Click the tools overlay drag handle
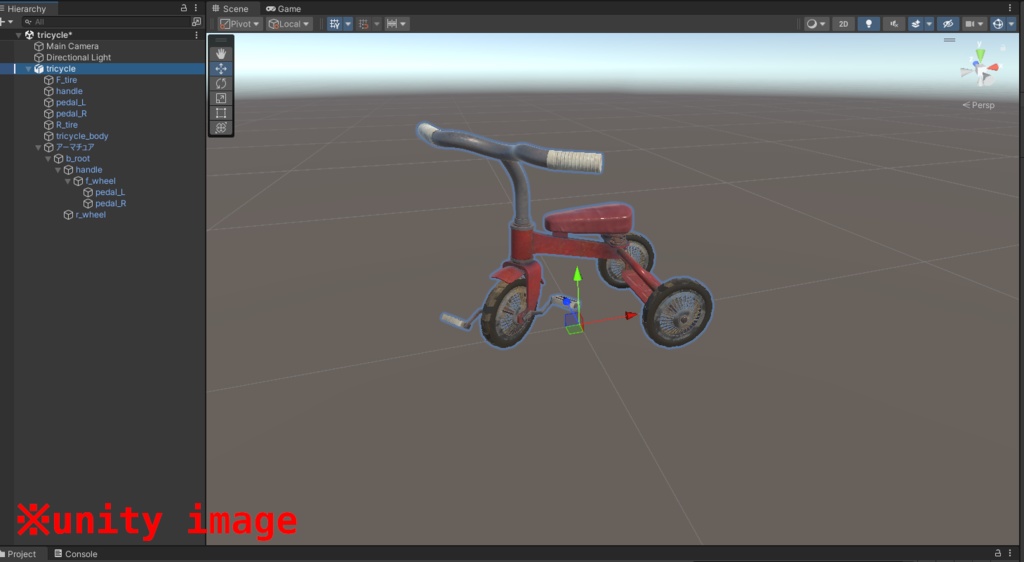The width and height of the screenshot is (1024, 562). click(221, 40)
